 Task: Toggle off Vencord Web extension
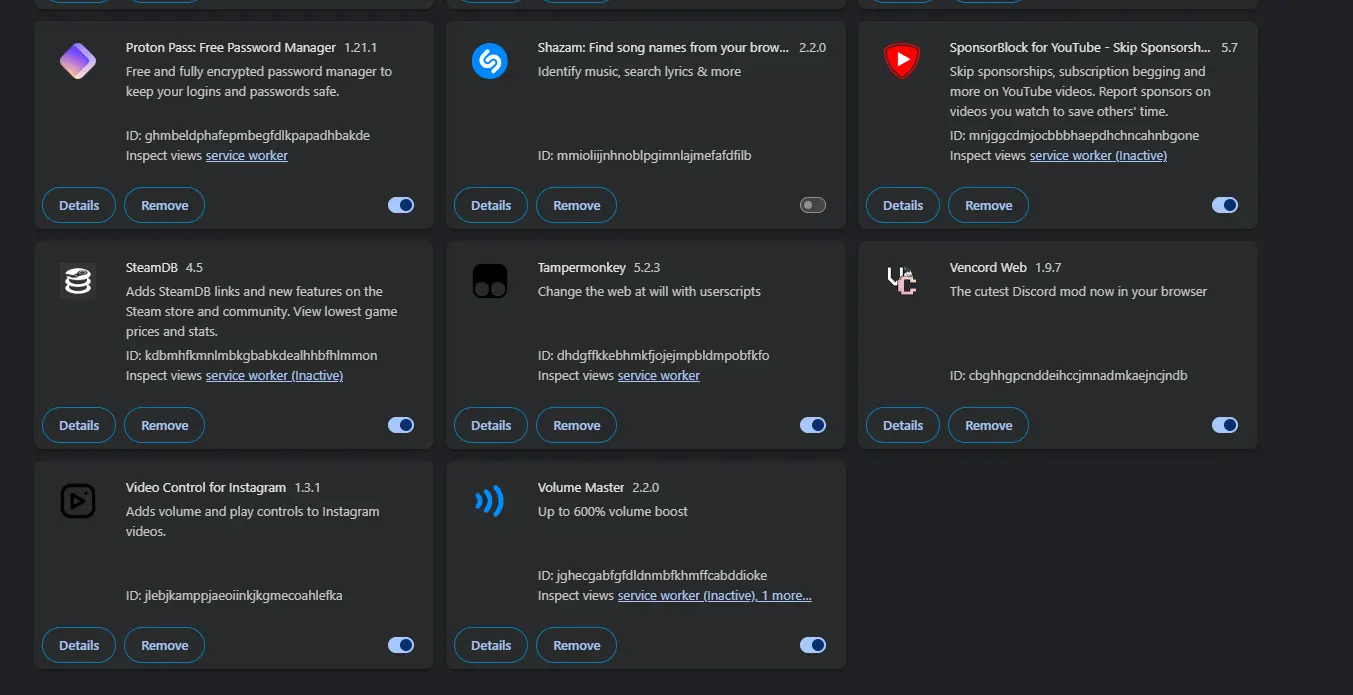click(x=1225, y=425)
